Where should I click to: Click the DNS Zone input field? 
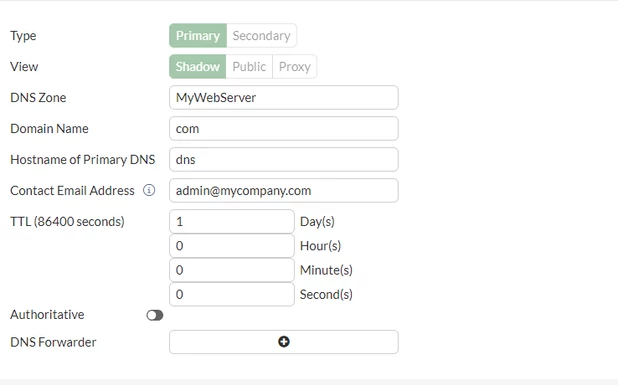[x=284, y=97]
